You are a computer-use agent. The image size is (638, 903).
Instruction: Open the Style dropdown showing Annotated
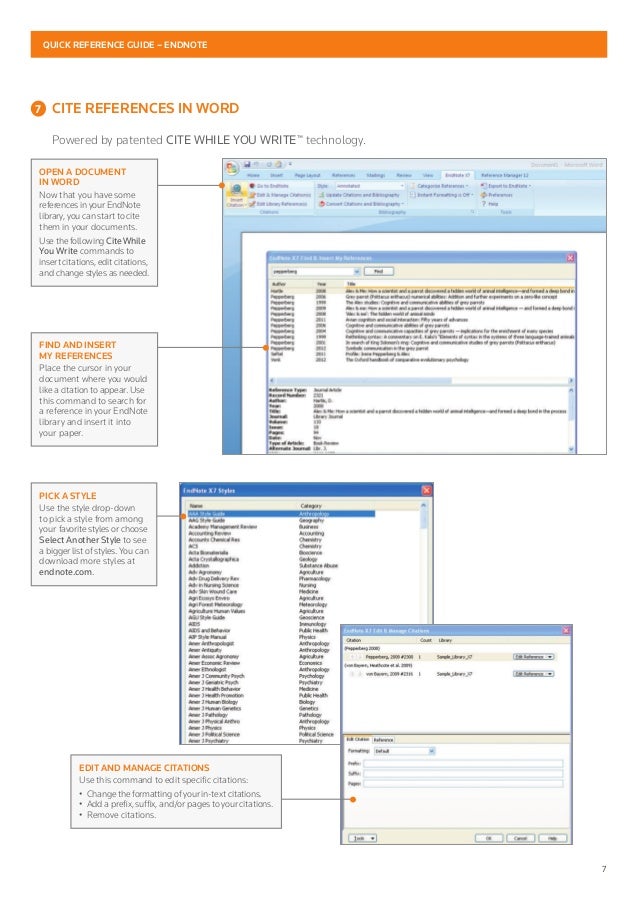(369, 186)
